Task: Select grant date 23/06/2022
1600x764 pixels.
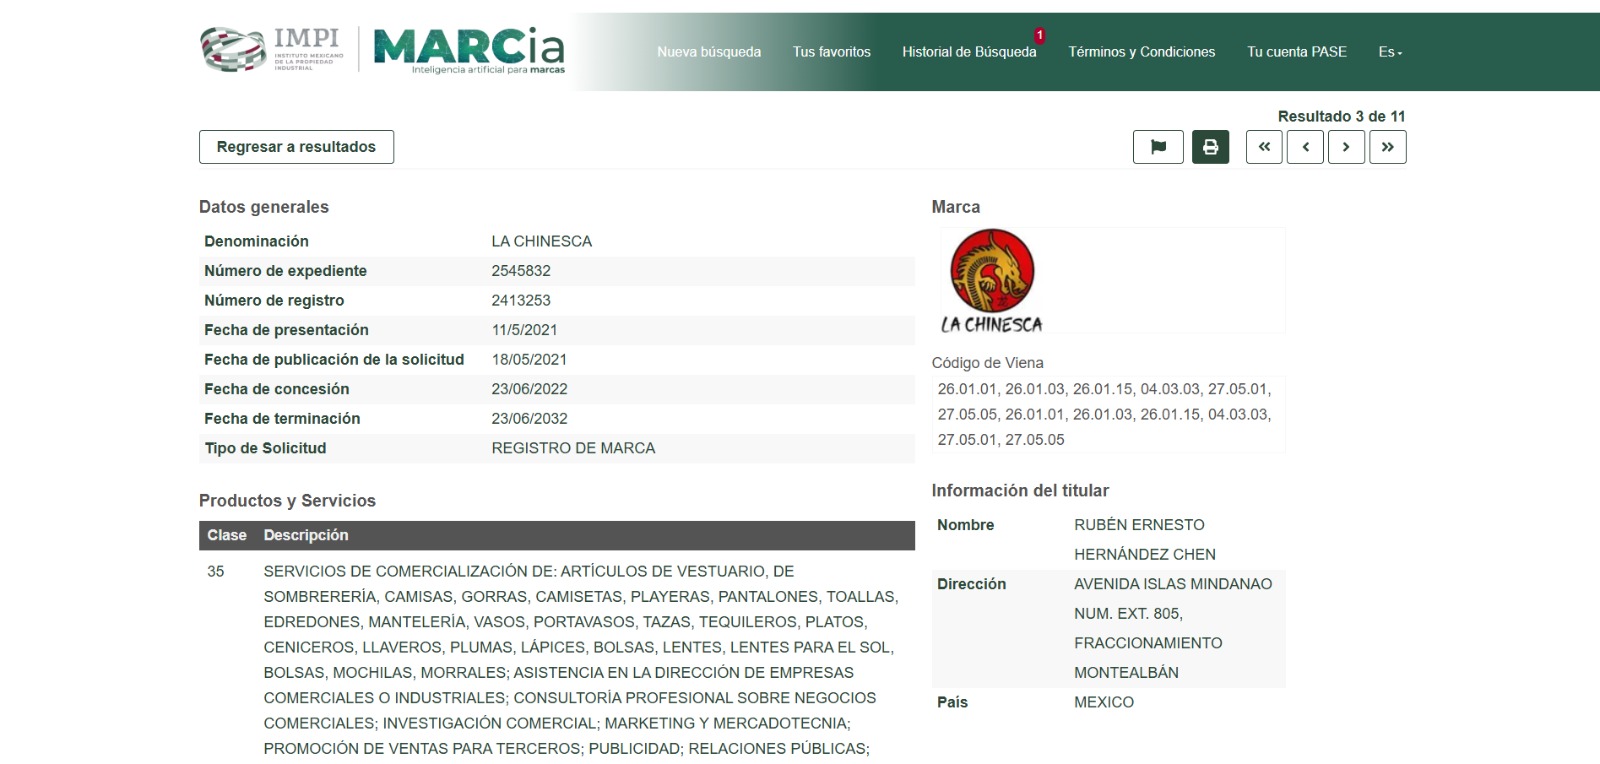Action: coord(529,389)
